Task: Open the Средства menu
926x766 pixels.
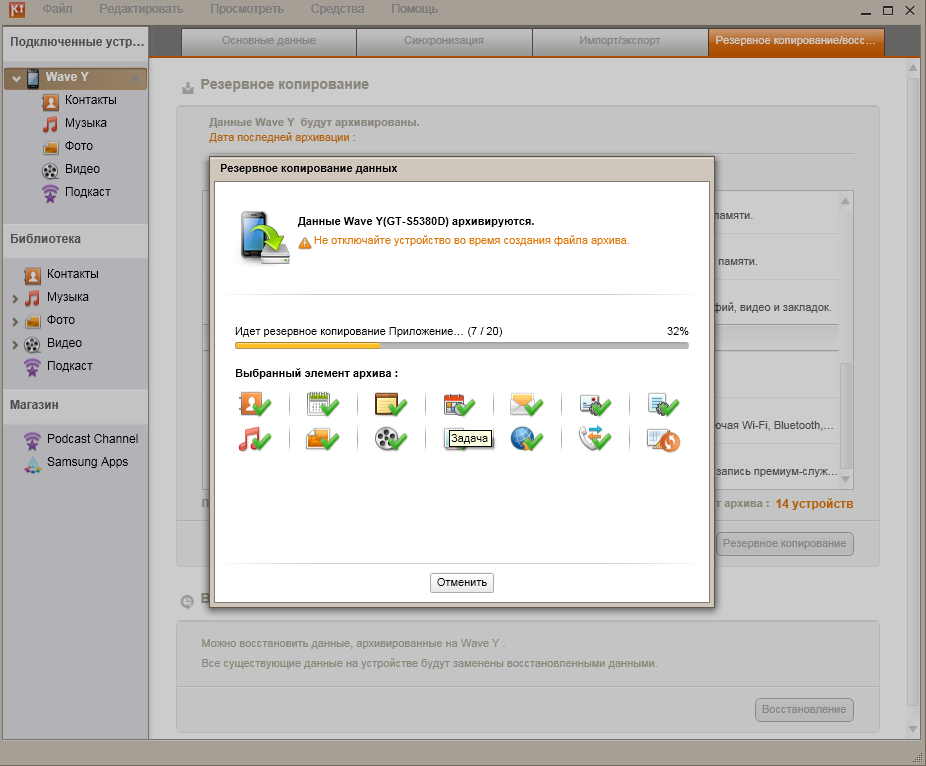Action: click(337, 9)
